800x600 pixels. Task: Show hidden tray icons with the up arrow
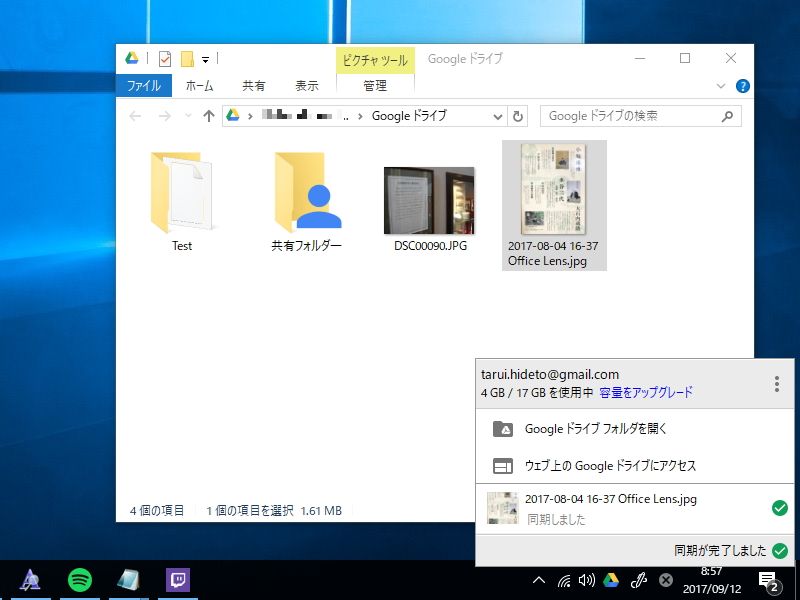(538, 580)
